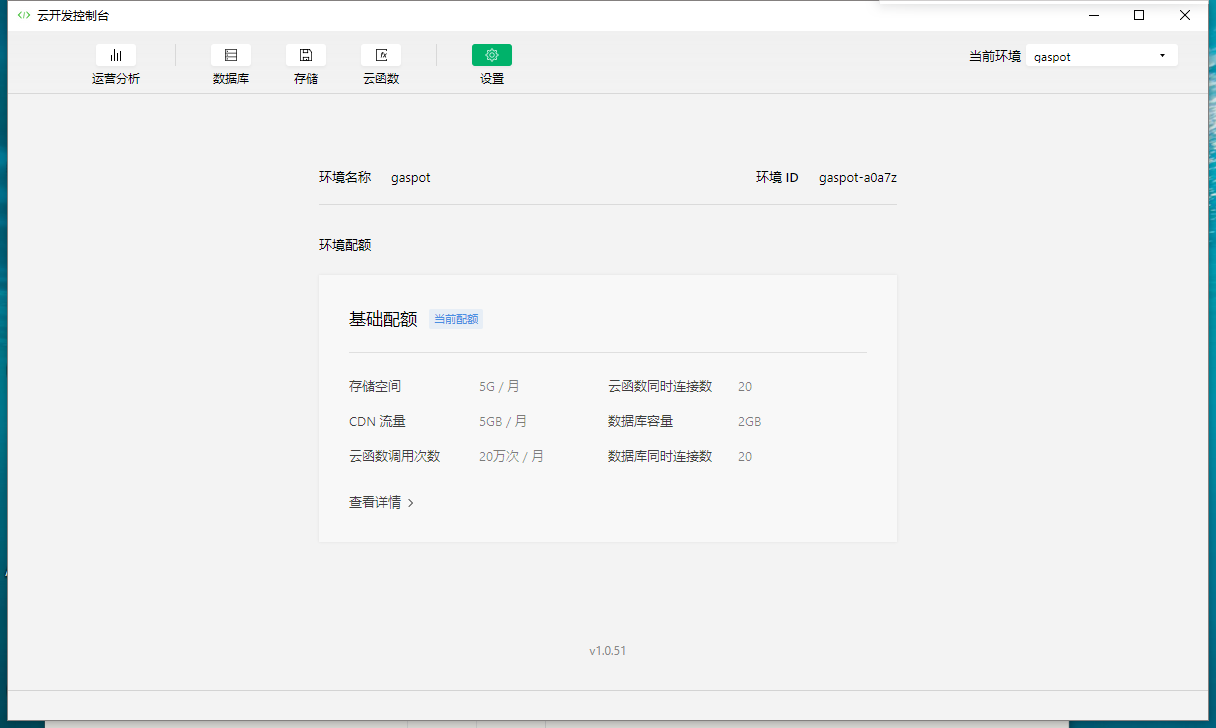Click the 环境配额 section heading

coord(344,244)
